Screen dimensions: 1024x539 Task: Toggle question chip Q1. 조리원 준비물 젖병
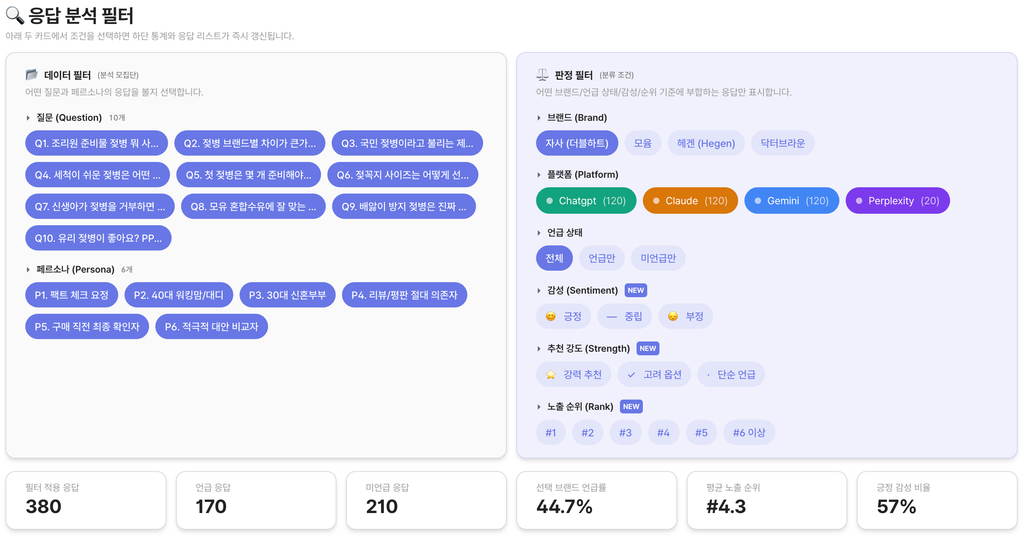click(x=97, y=143)
